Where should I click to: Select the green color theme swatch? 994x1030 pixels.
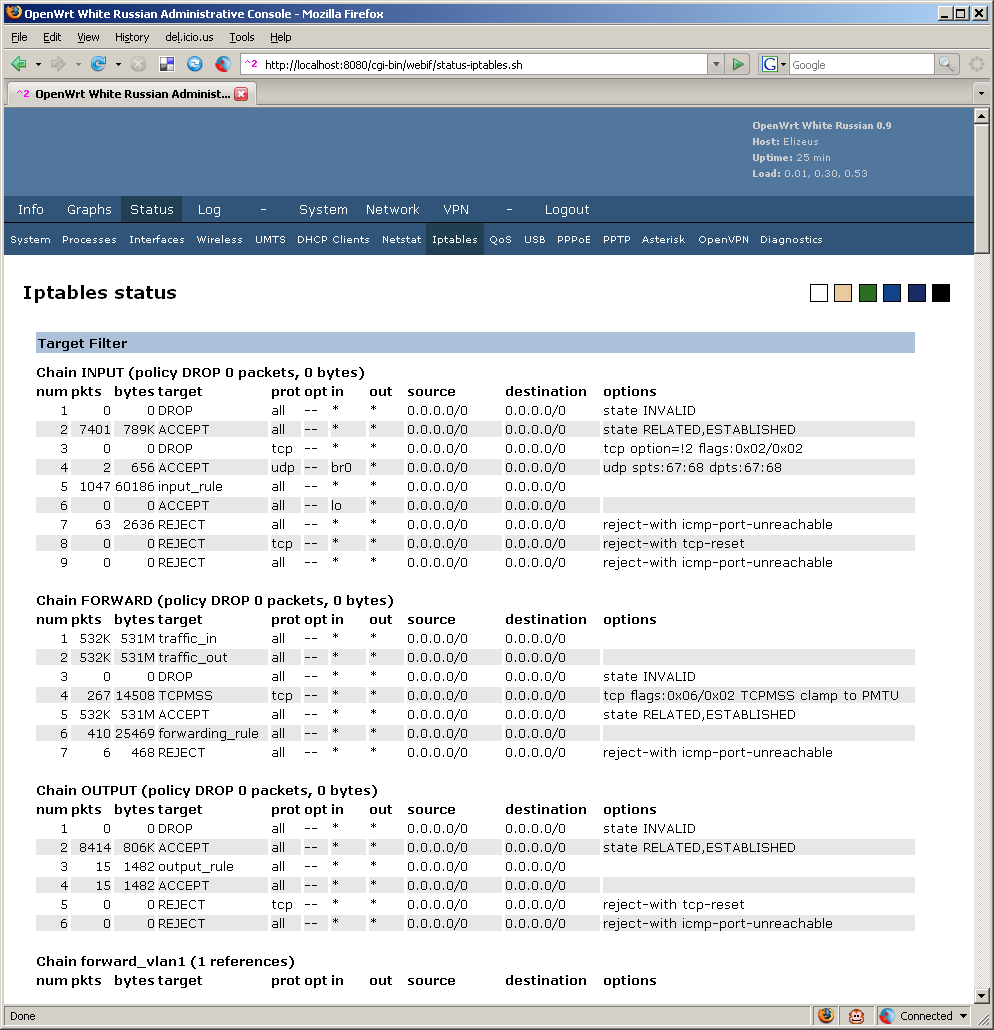tap(868, 293)
